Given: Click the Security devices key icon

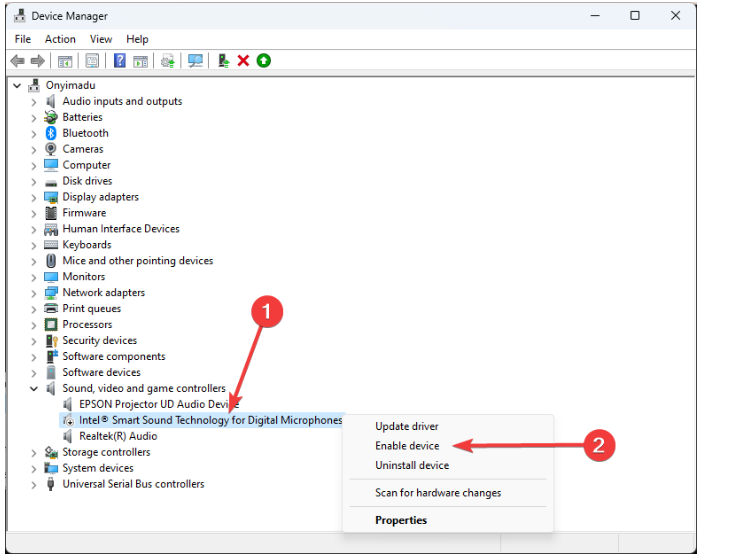Looking at the screenshot, I should 51,341.
